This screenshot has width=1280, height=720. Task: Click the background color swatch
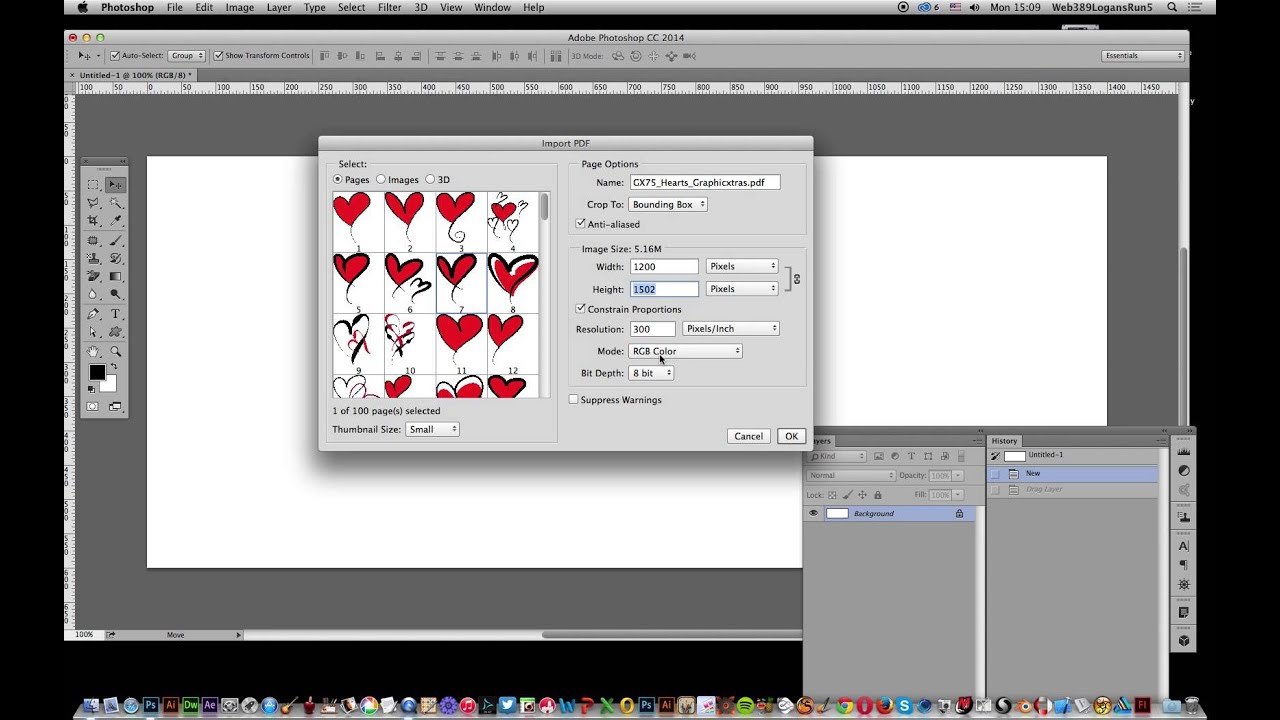click(111, 385)
